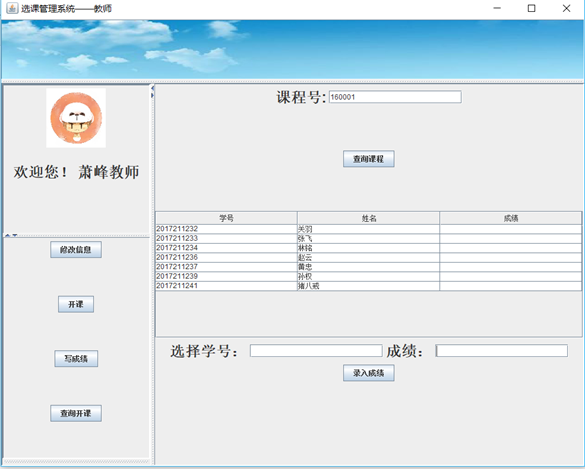Click the 成绩 column header

point(511,218)
